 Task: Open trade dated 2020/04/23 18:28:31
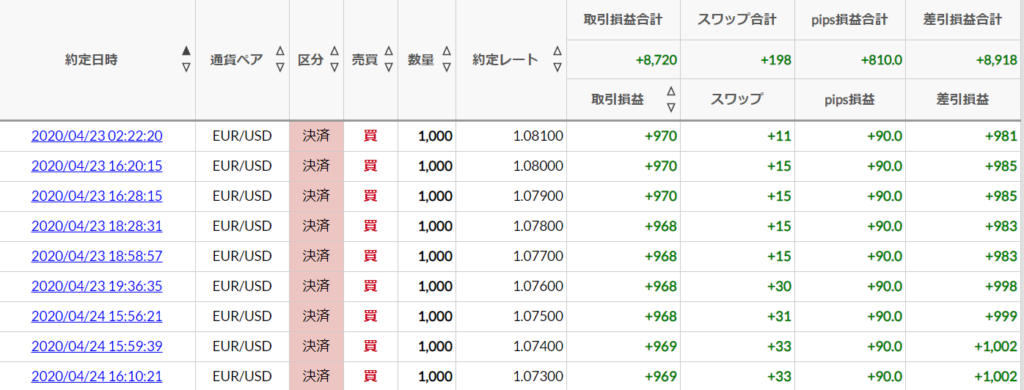tap(97, 226)
